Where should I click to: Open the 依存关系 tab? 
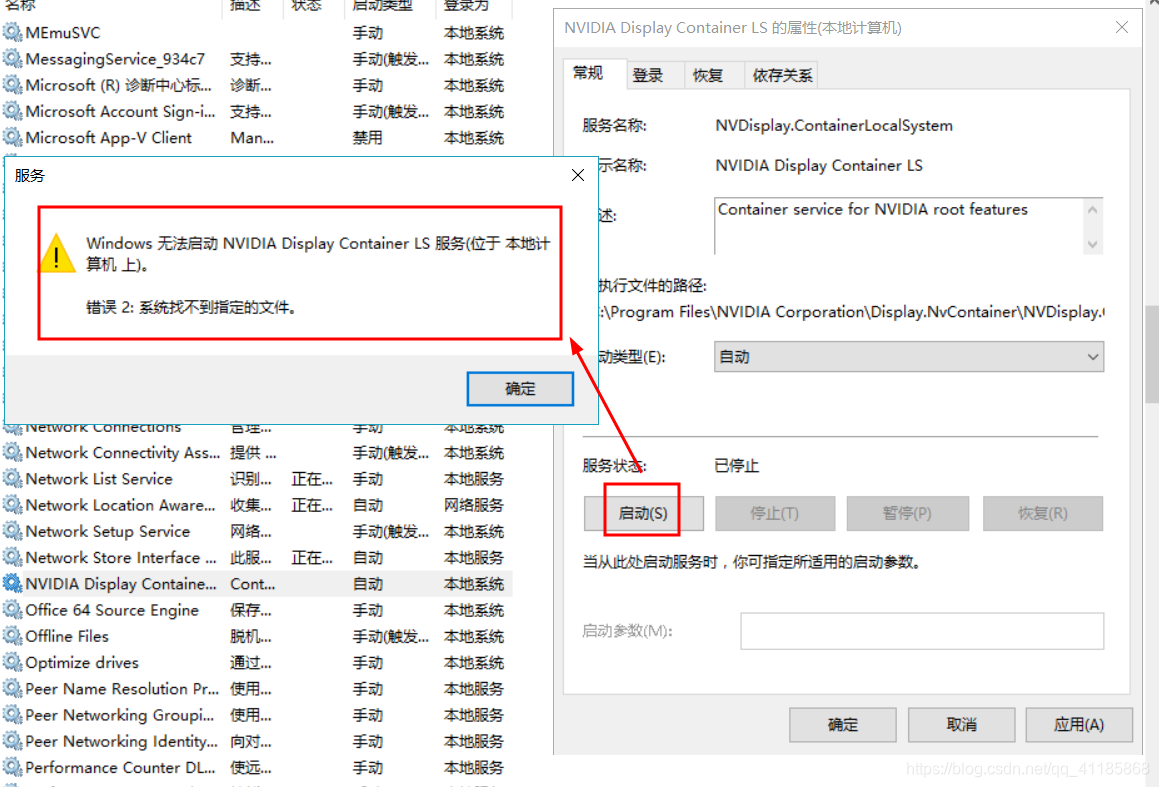coord(782,75)
